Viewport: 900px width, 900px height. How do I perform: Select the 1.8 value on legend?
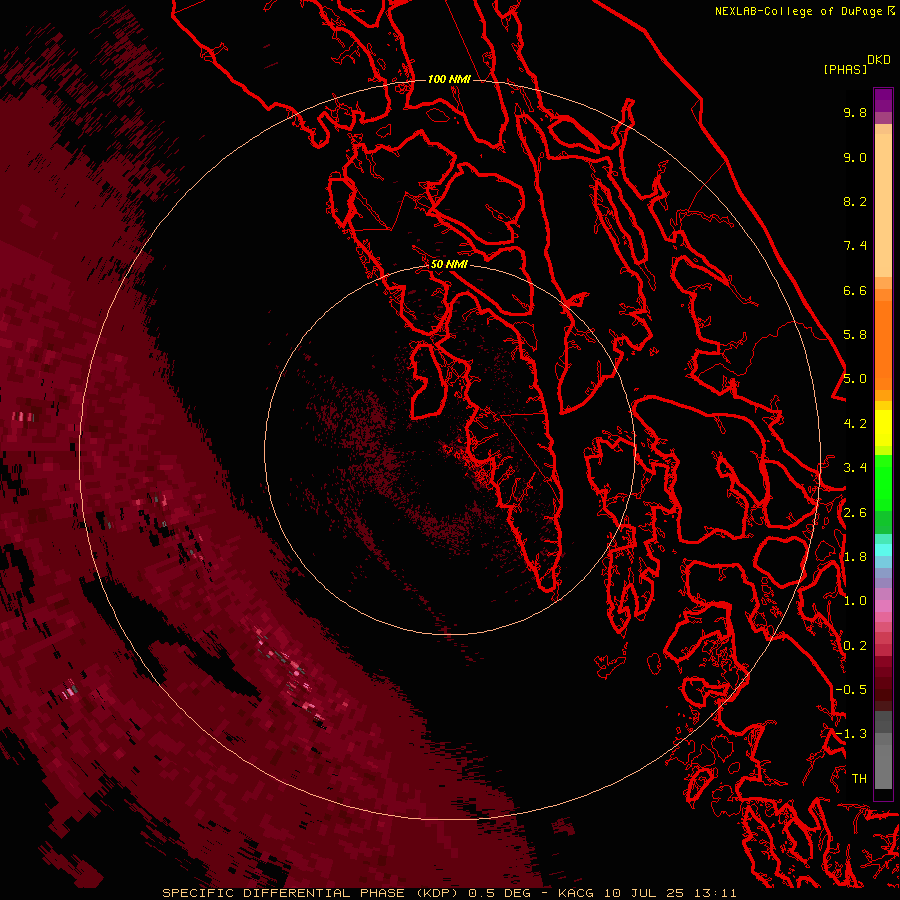pos(855,557)
